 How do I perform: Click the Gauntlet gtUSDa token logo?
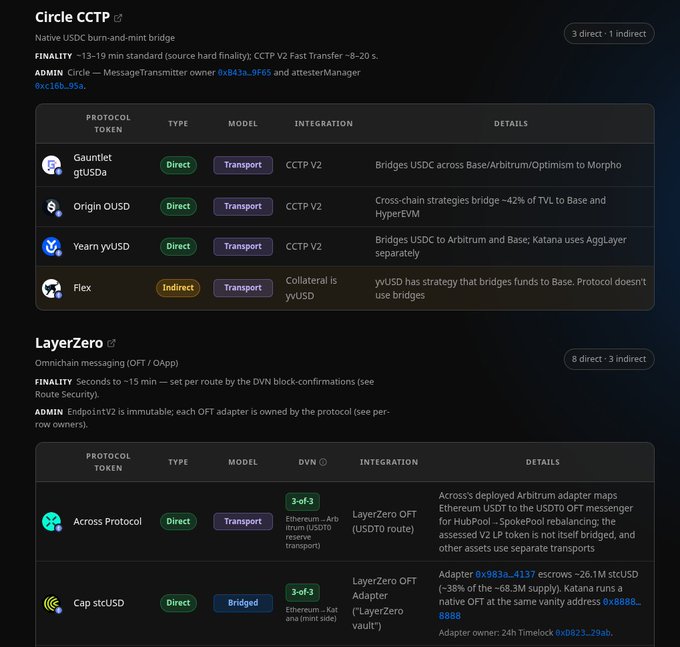(52, 165)
